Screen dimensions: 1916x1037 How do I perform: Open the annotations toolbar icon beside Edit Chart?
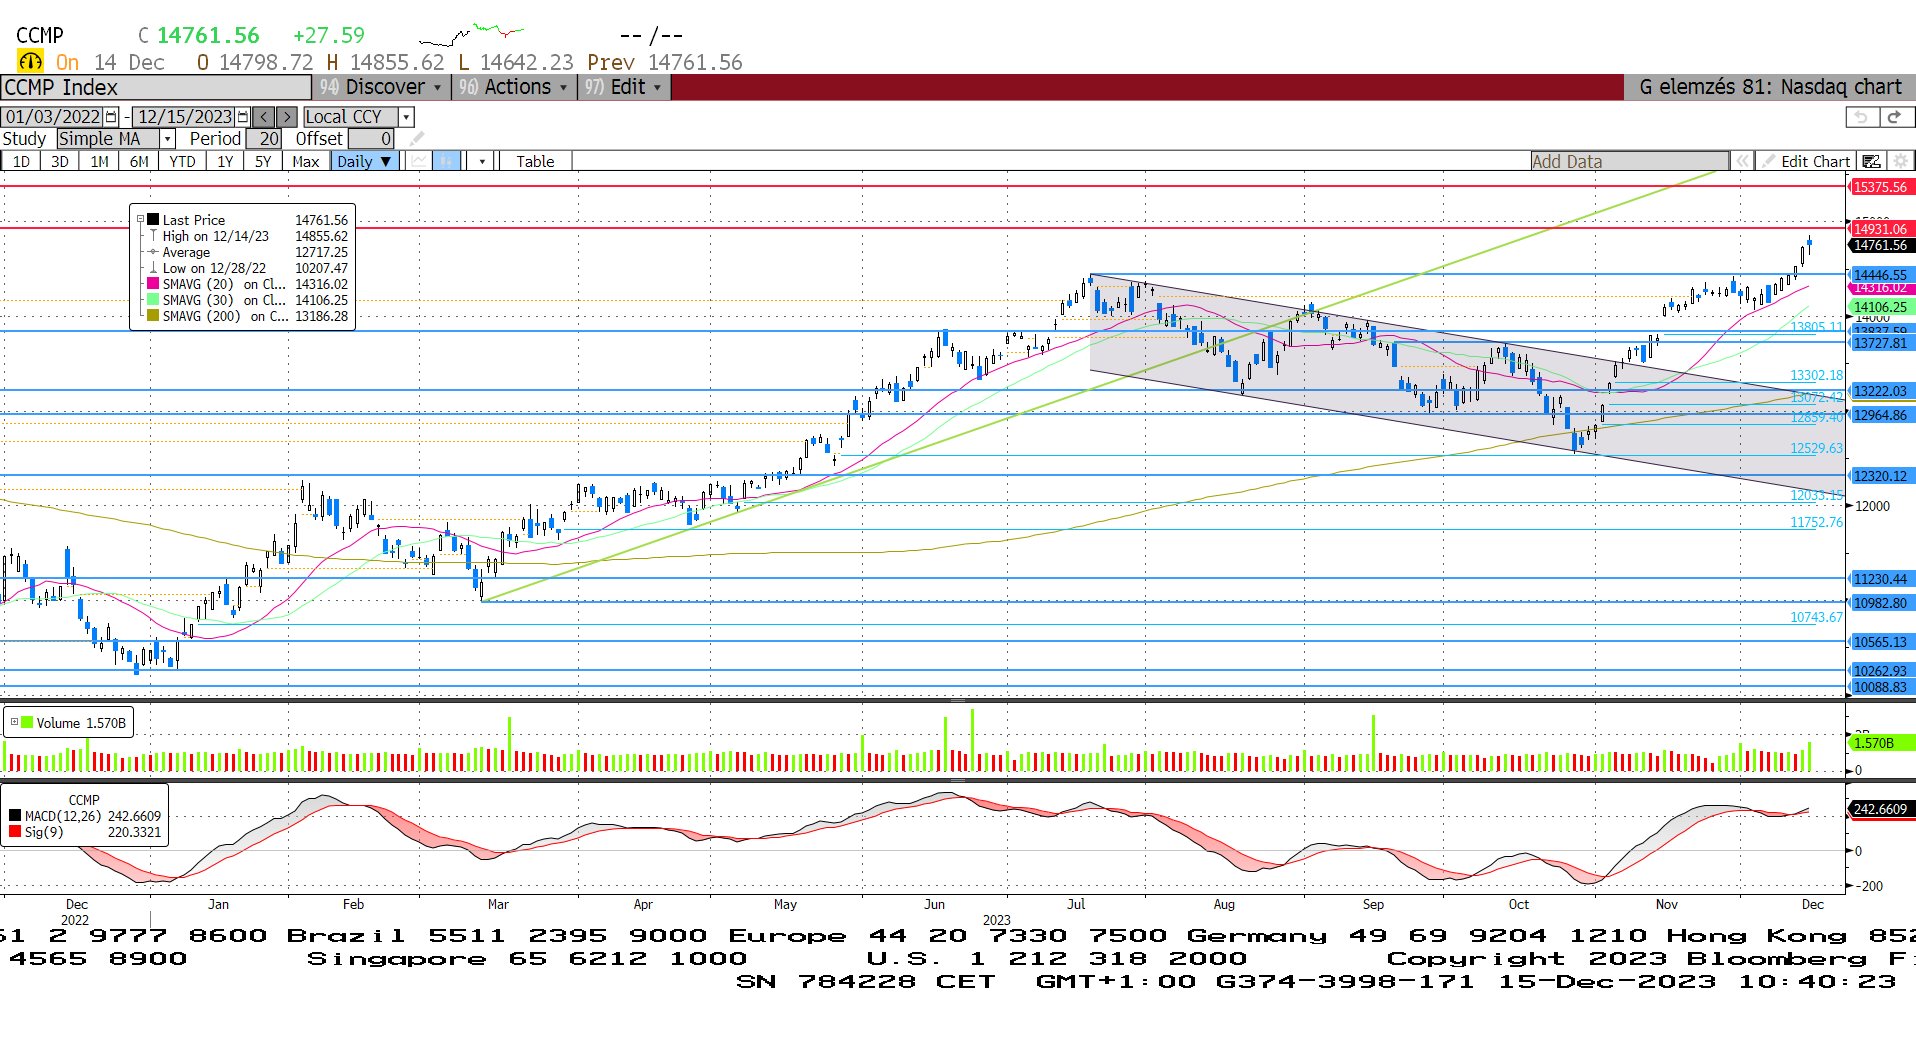(1871, 161)
